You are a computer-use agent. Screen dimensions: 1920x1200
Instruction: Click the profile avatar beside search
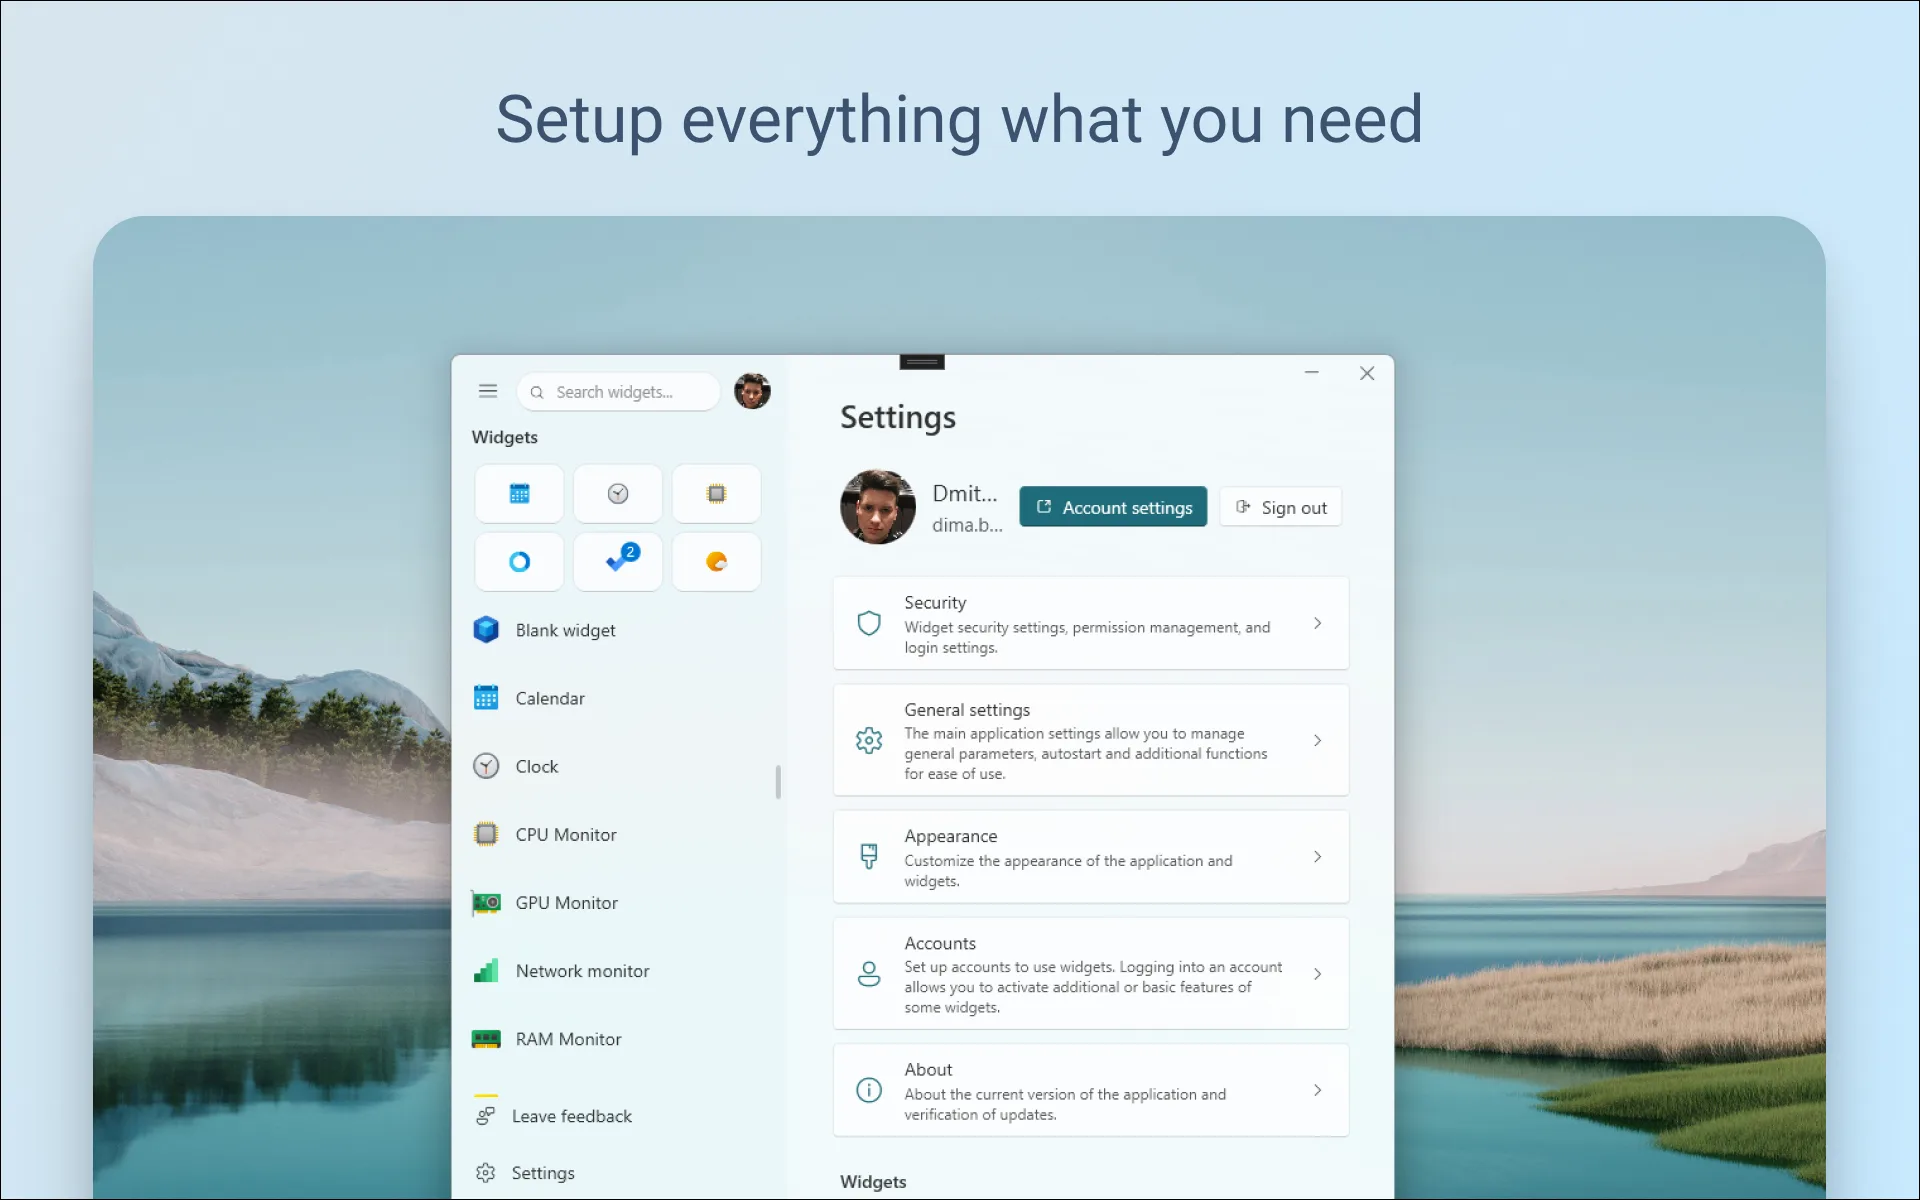tap(752, 391)
